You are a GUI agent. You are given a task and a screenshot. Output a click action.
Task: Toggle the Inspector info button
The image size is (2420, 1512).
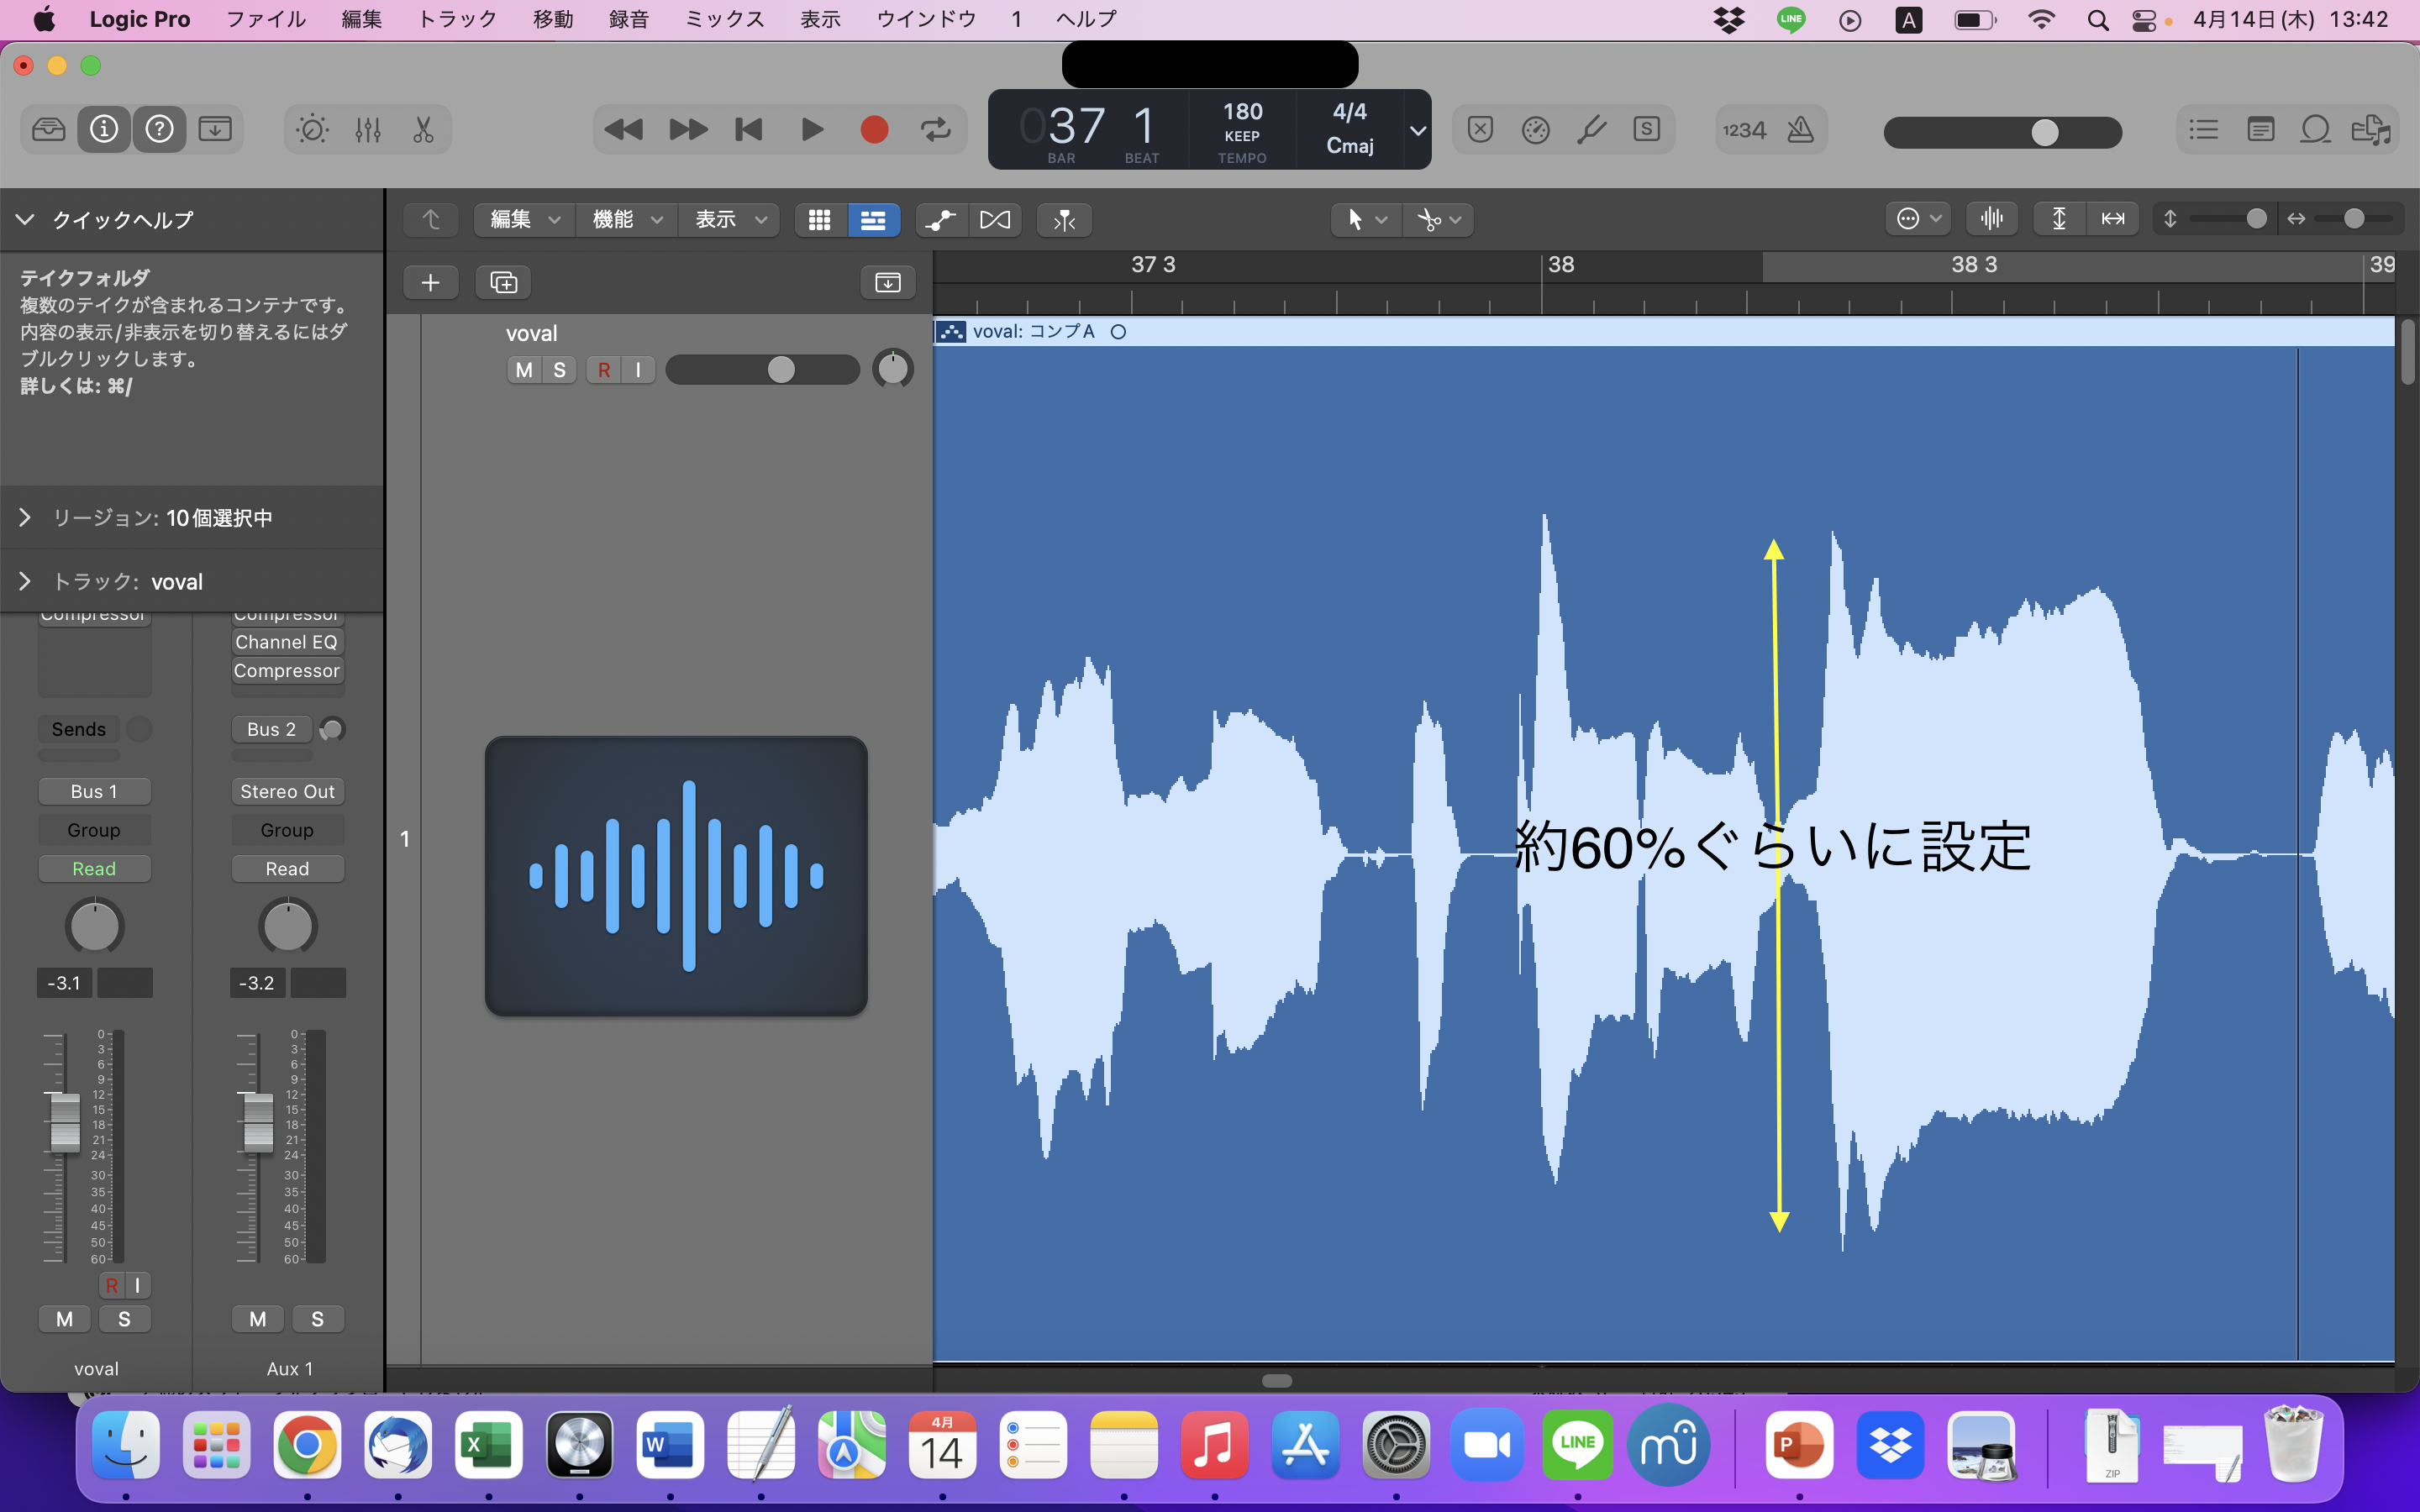(x=104, y=130)
